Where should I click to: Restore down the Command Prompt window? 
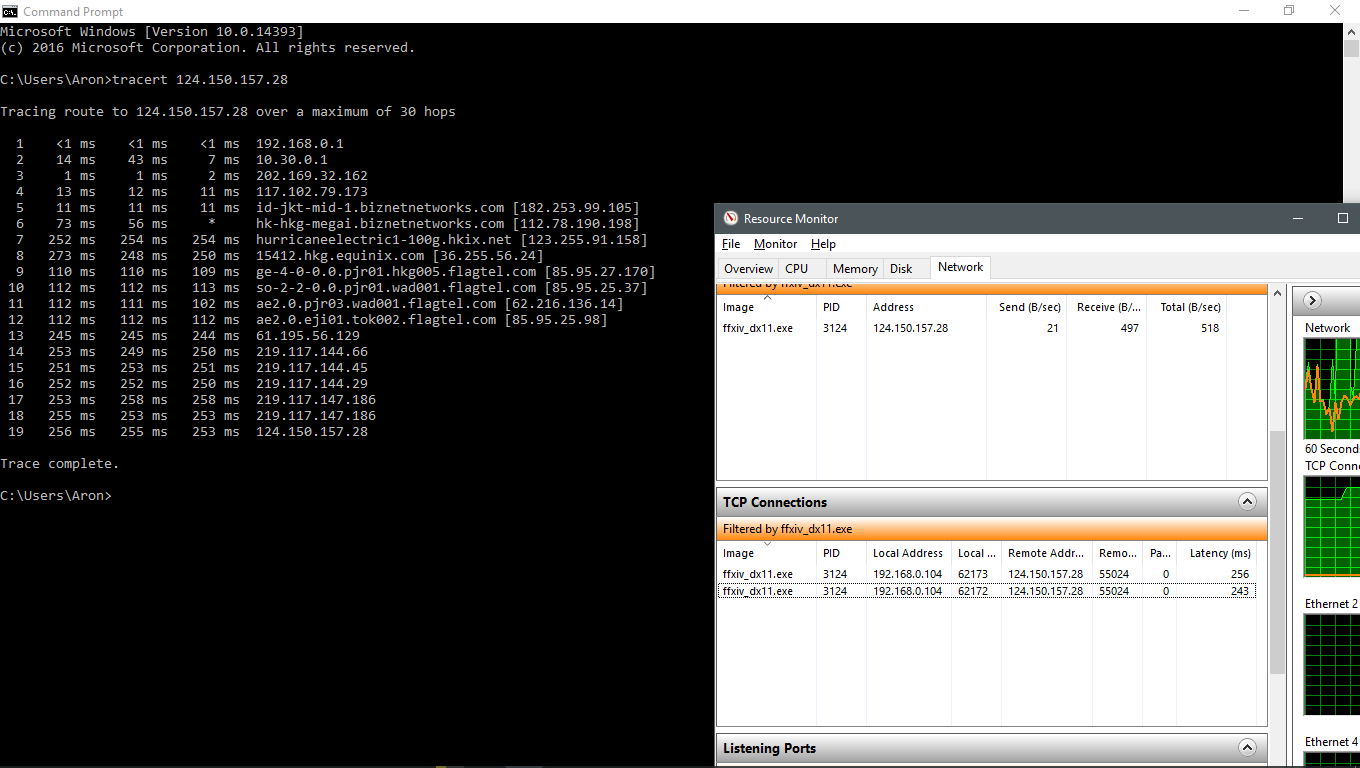1289,11
